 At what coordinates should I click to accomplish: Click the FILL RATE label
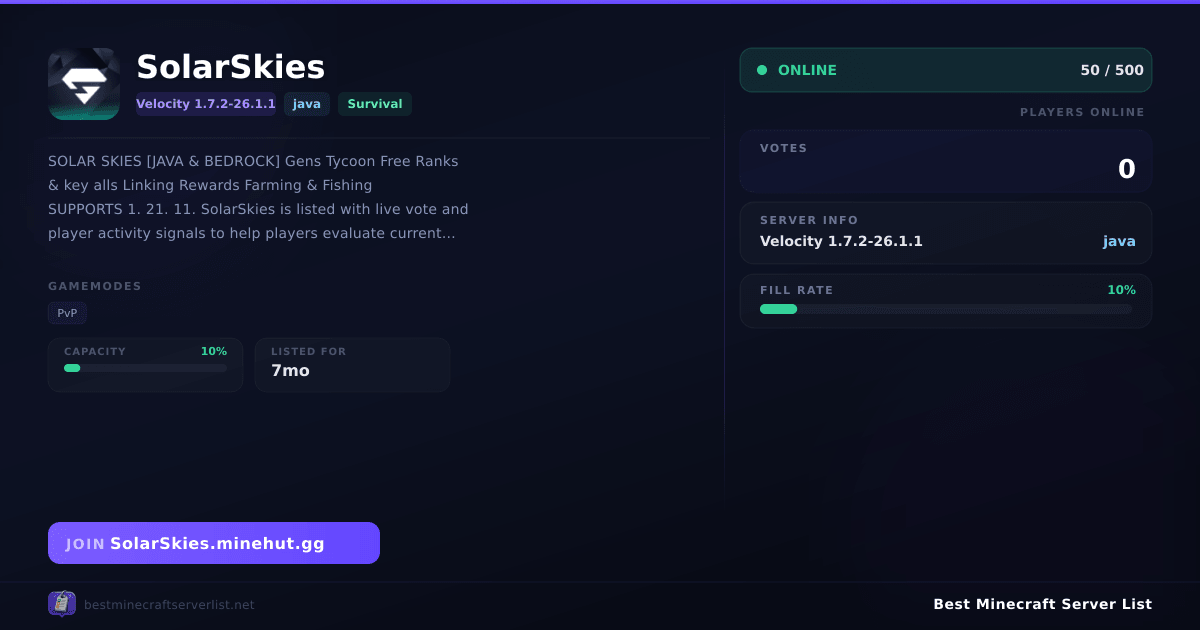coord(797,290)
